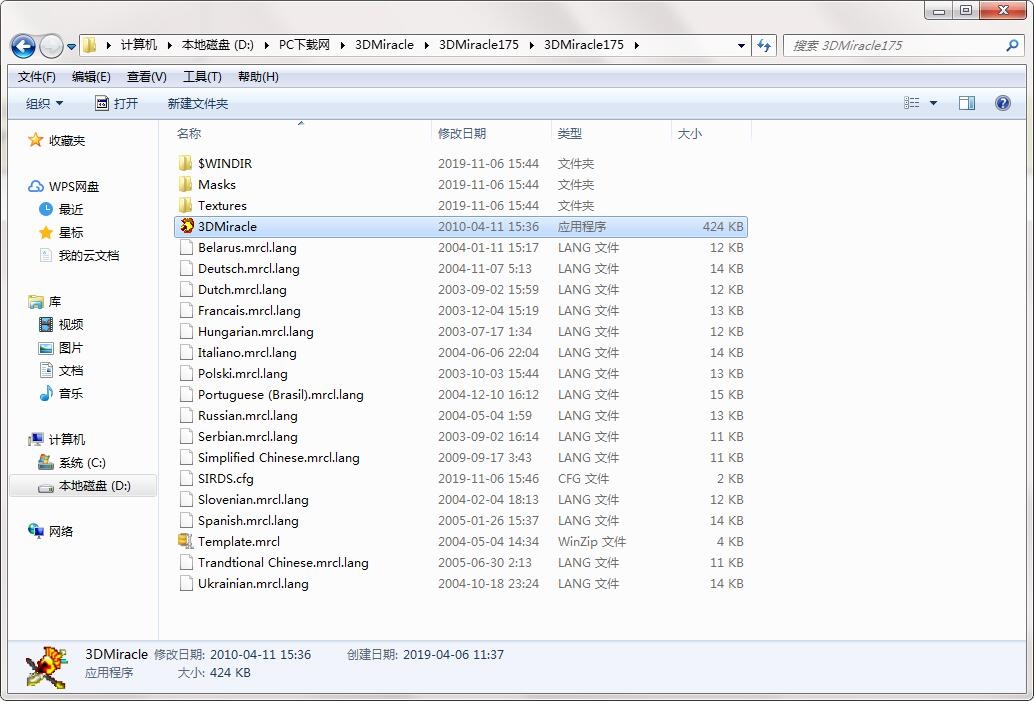
Task: Select the Hungarian.mrcl.lang file icon
Action: point(186,332)
